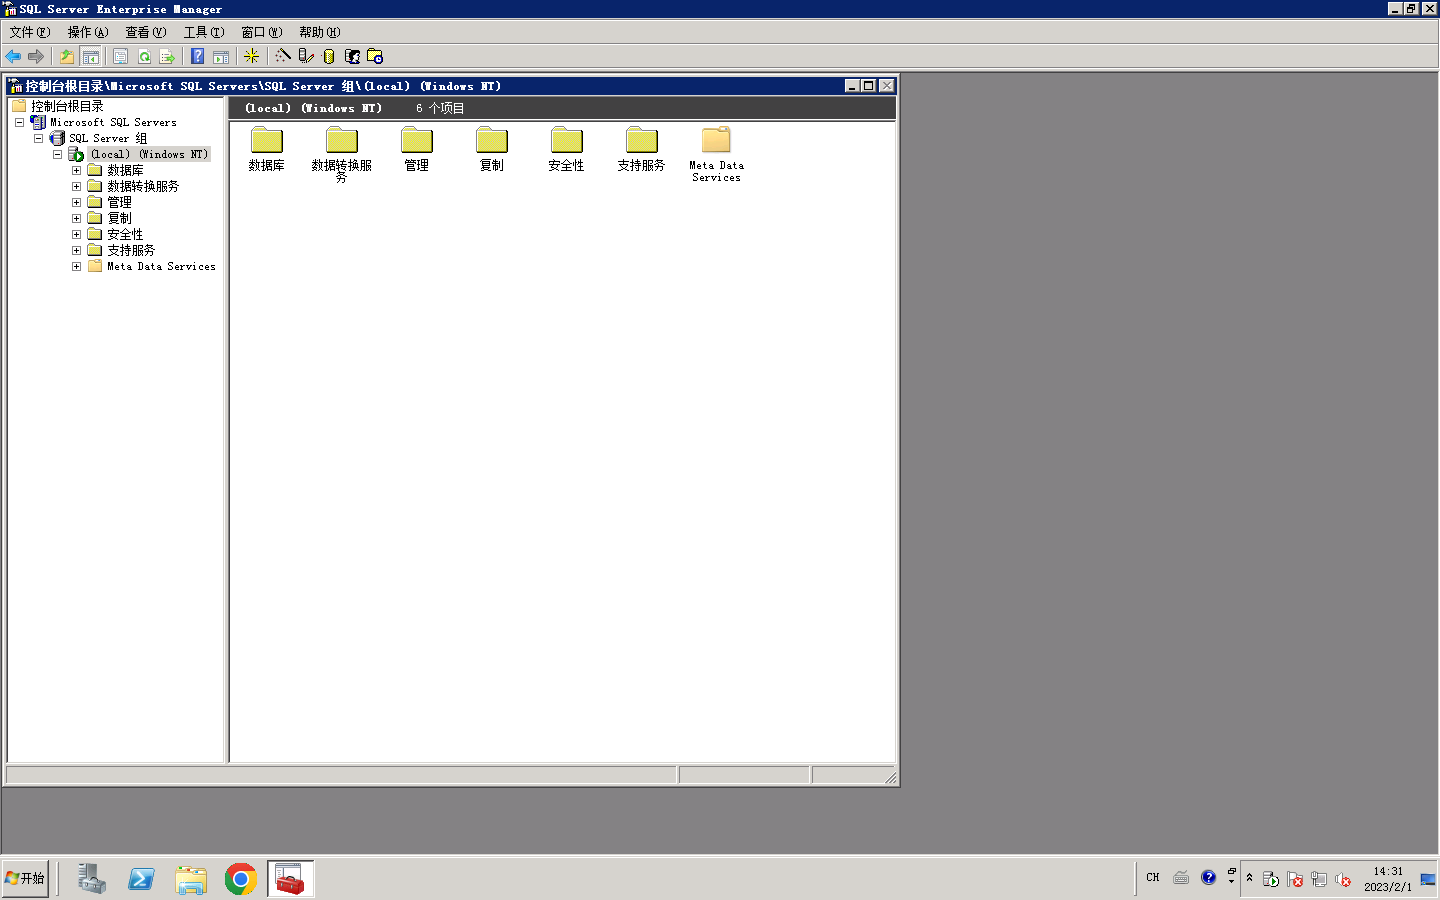Toggle the show/hide console tree icon
The image size is (1440, 900).
90,57
